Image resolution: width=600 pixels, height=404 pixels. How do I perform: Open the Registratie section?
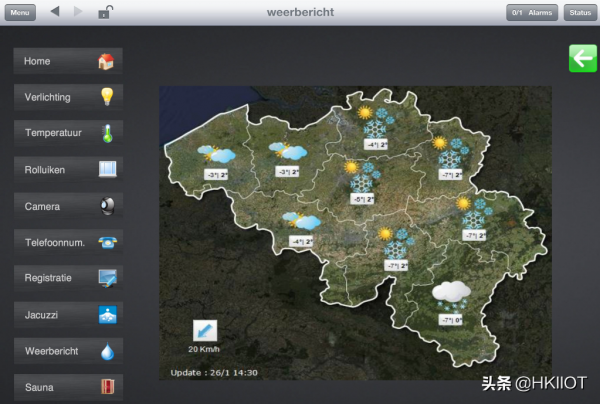pyautogui.click(x=68, y=278)
